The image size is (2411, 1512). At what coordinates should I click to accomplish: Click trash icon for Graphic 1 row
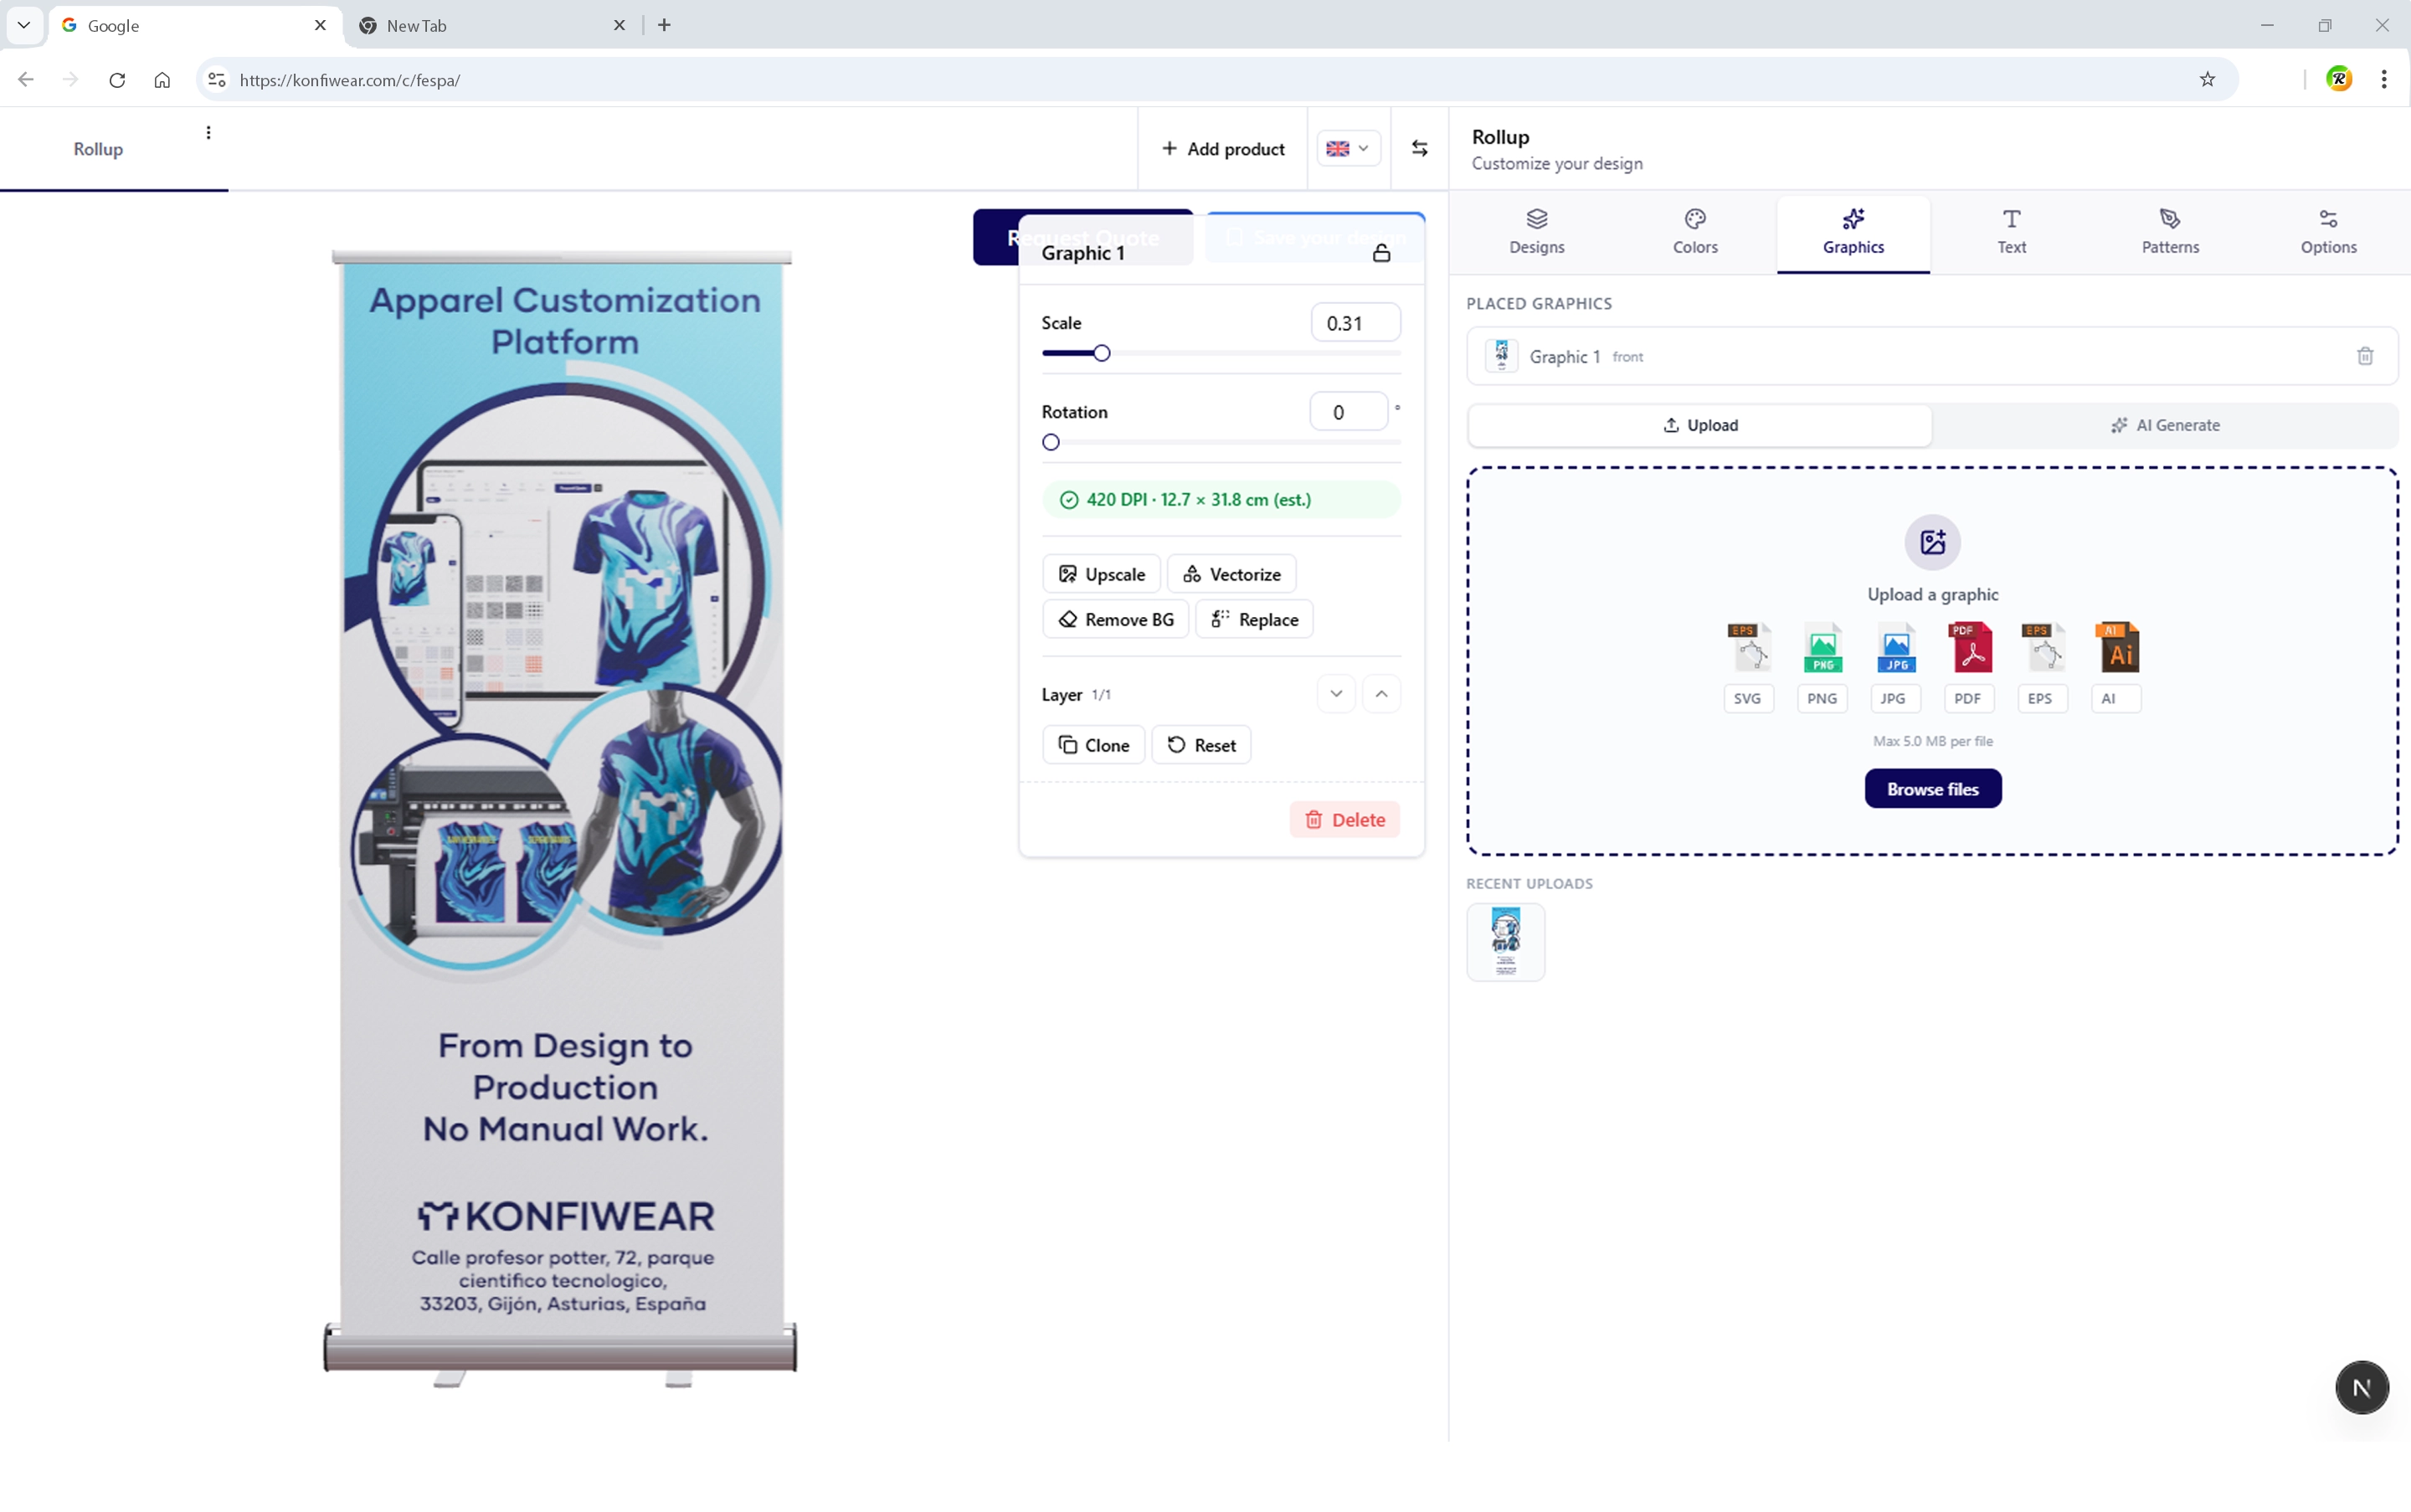2364,356
